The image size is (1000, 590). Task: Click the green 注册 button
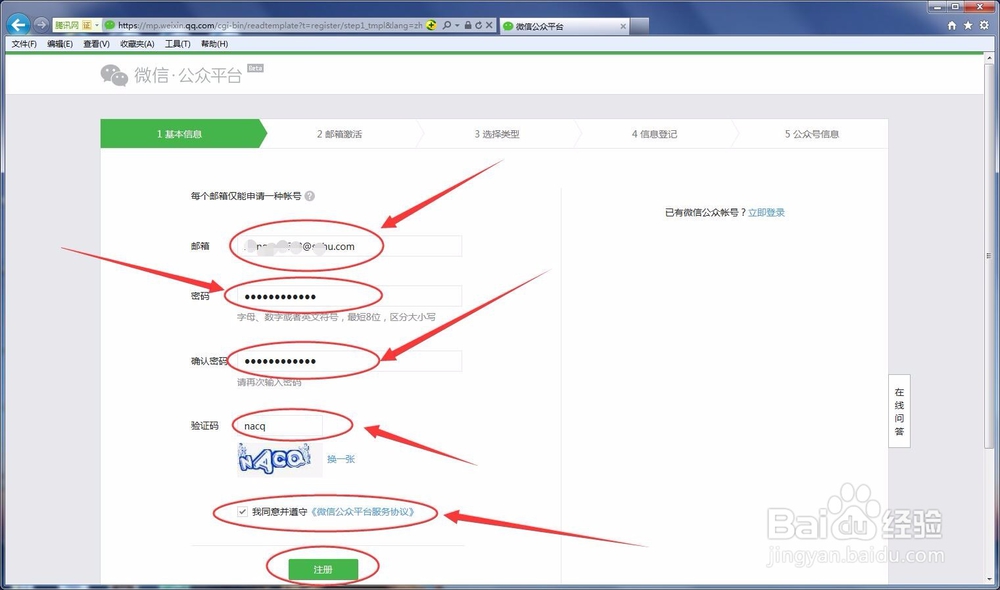click(323, 569)
